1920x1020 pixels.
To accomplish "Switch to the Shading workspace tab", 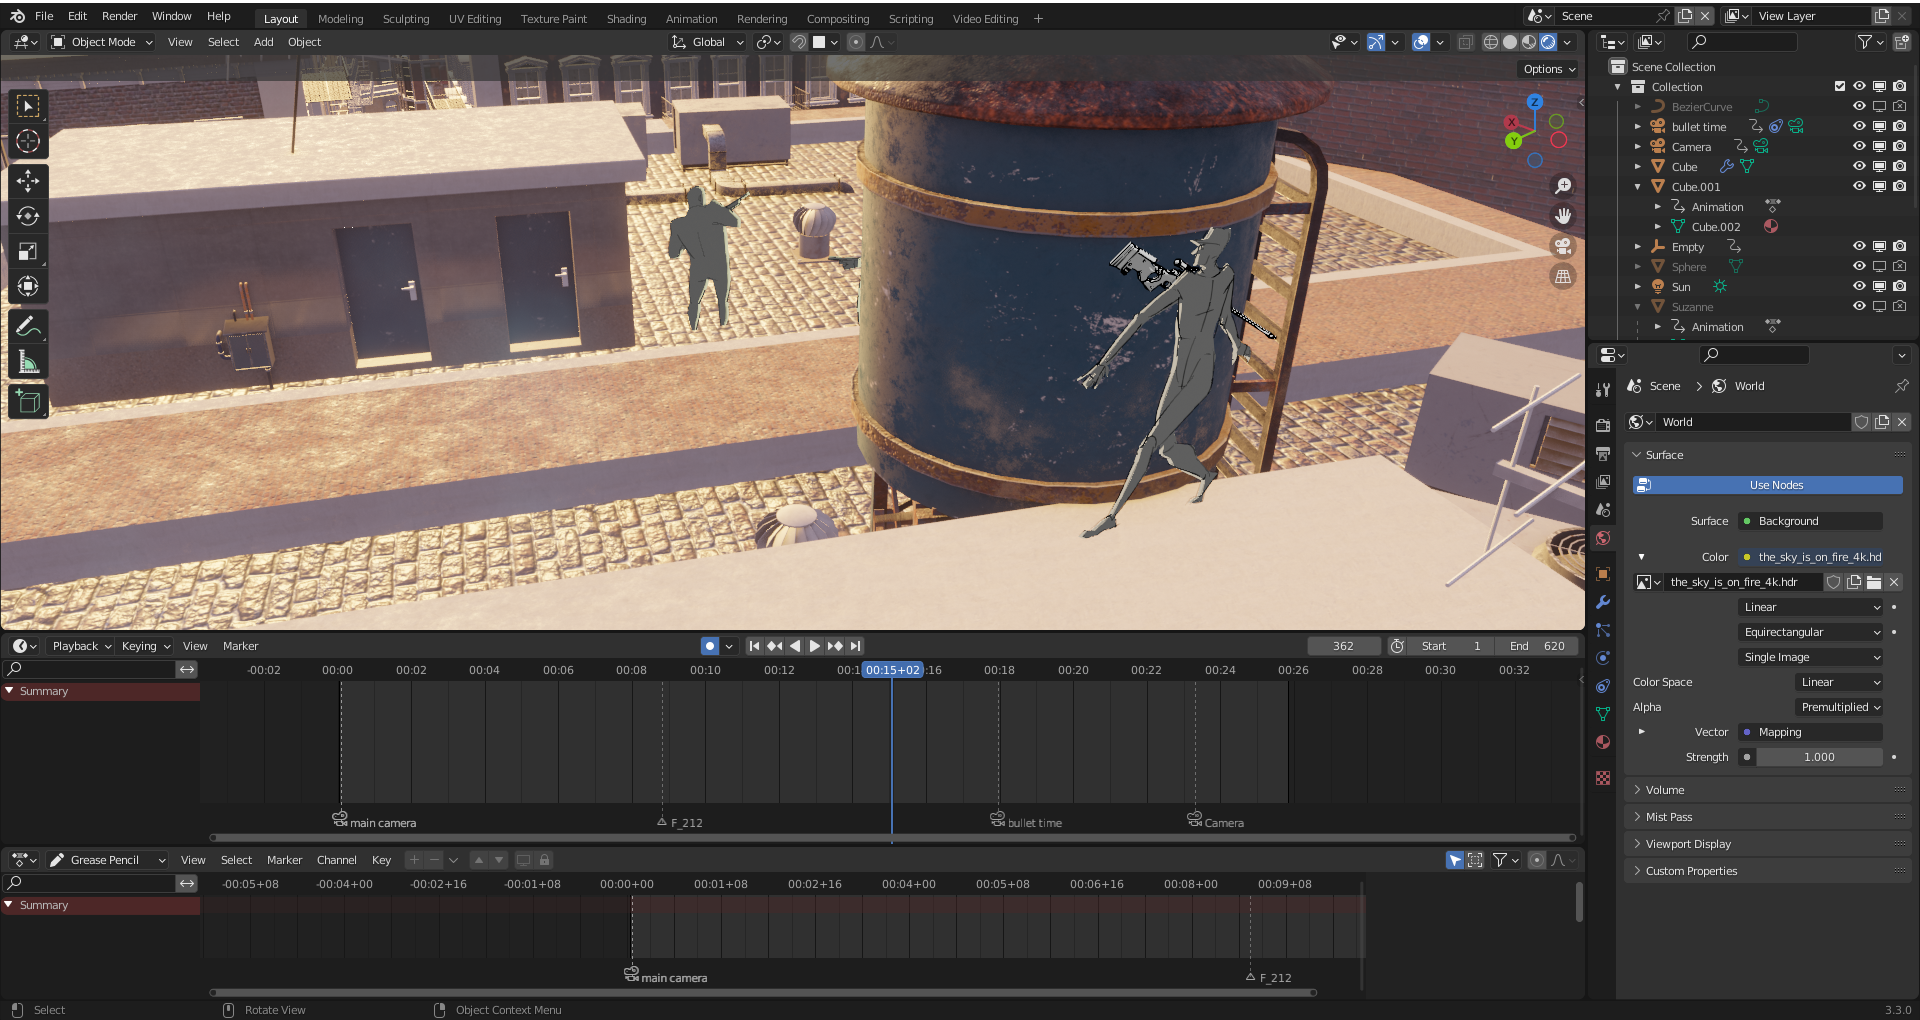I will (x=626, y=19).
